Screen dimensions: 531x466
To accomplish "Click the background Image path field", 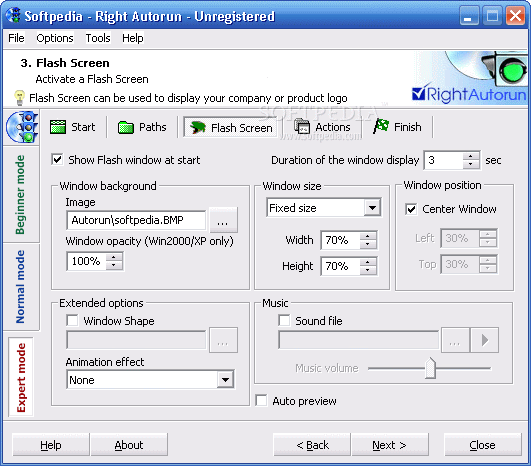I will pos(136,220).
